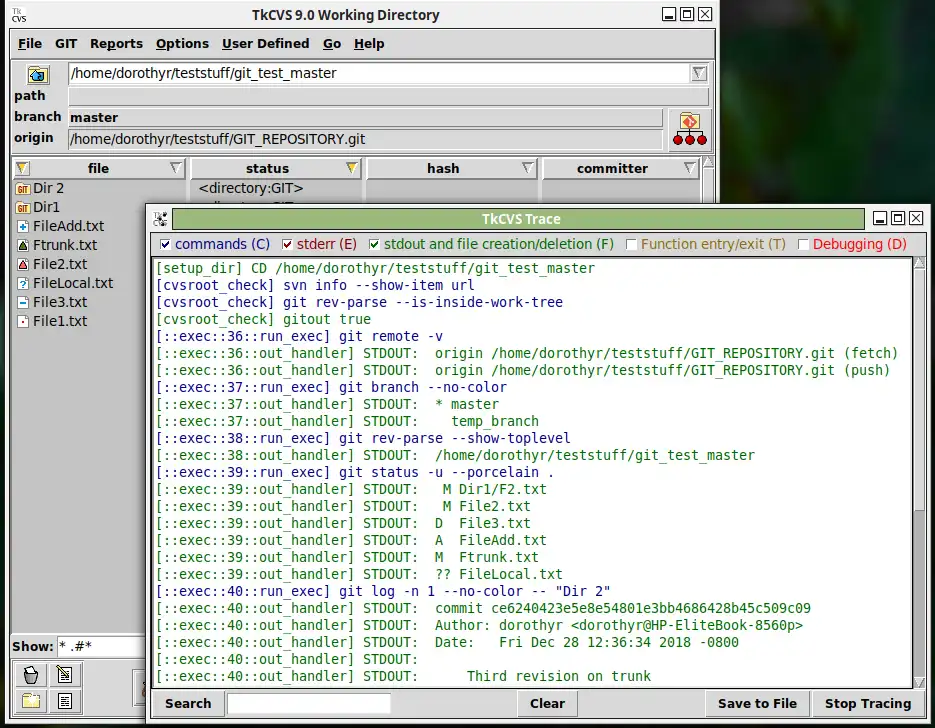Click Save to File button

(757, 704)
